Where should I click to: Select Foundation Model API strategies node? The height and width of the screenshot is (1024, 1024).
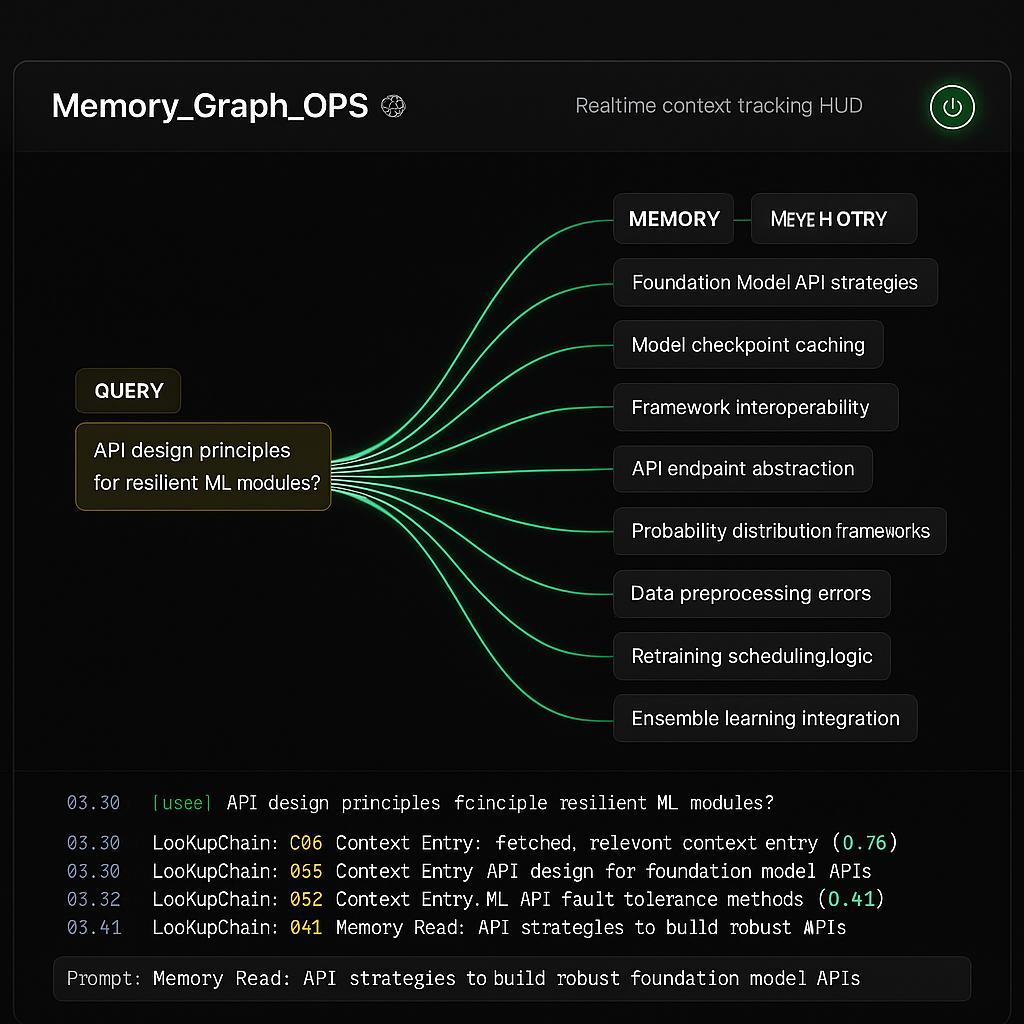[775, 282]
